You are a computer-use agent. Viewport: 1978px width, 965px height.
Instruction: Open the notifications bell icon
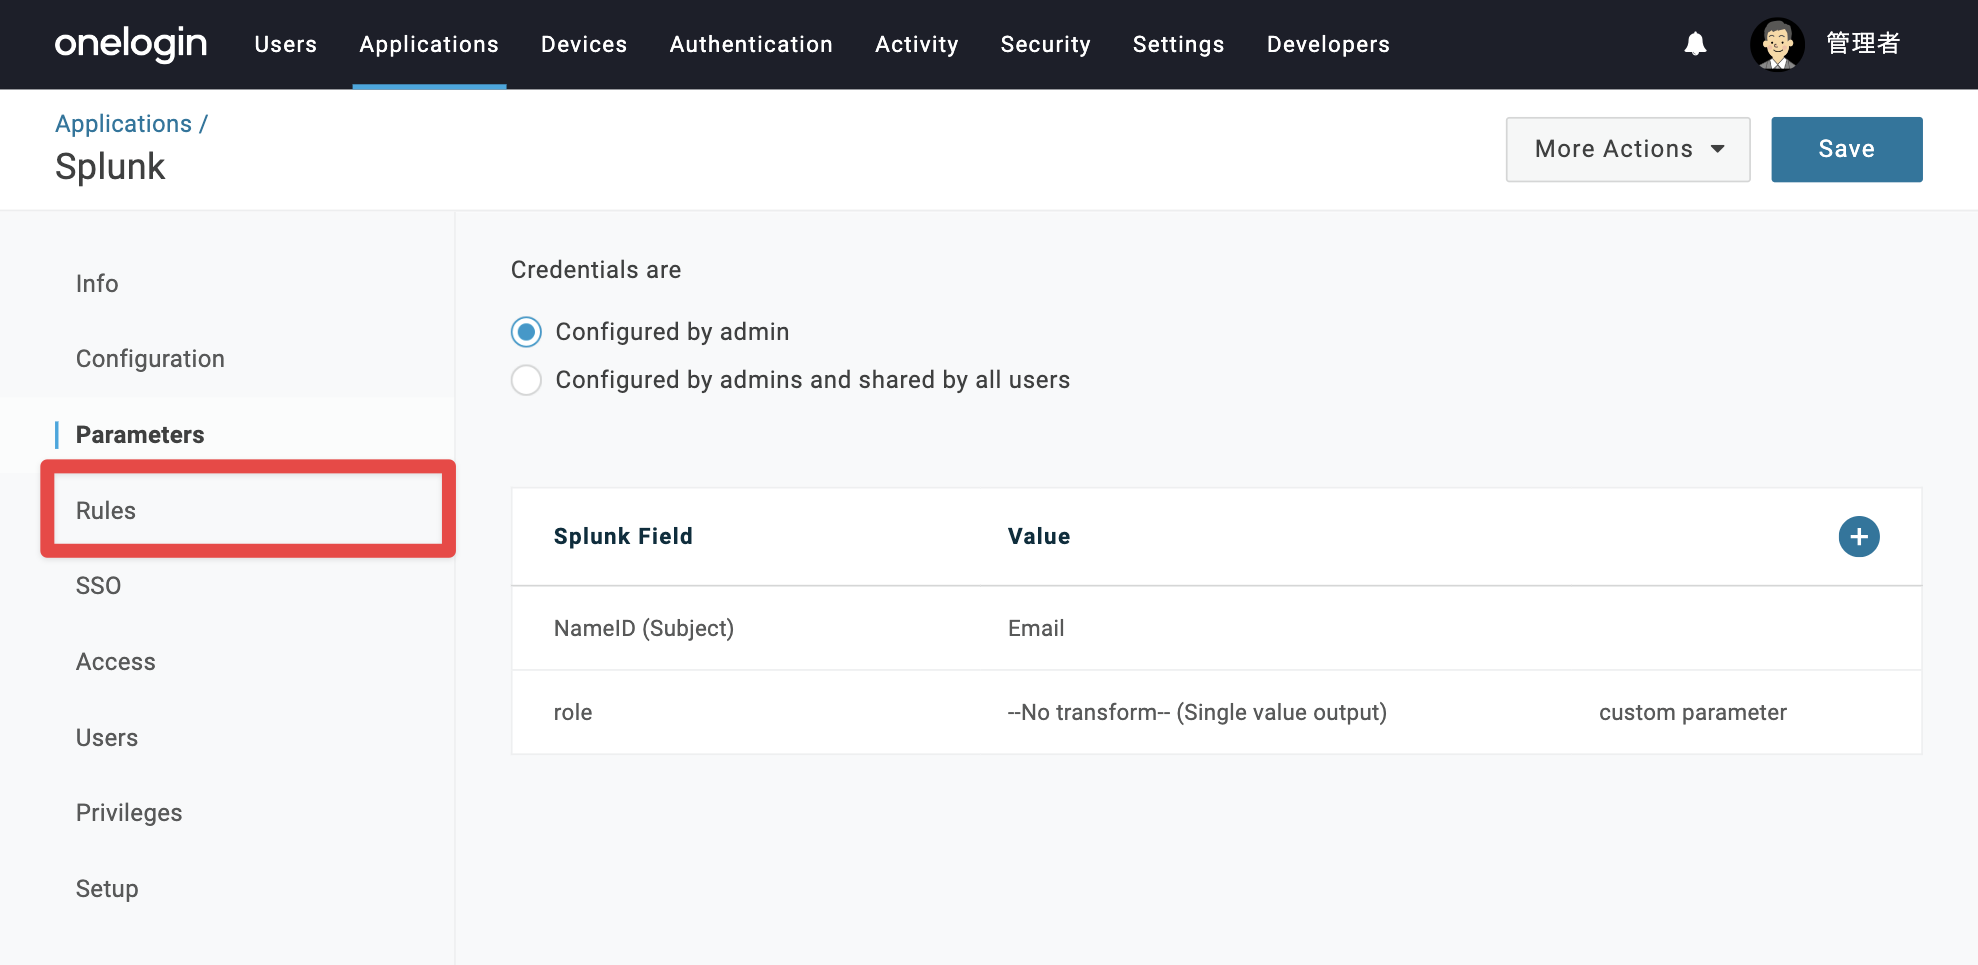click(x=1695, y=44)
